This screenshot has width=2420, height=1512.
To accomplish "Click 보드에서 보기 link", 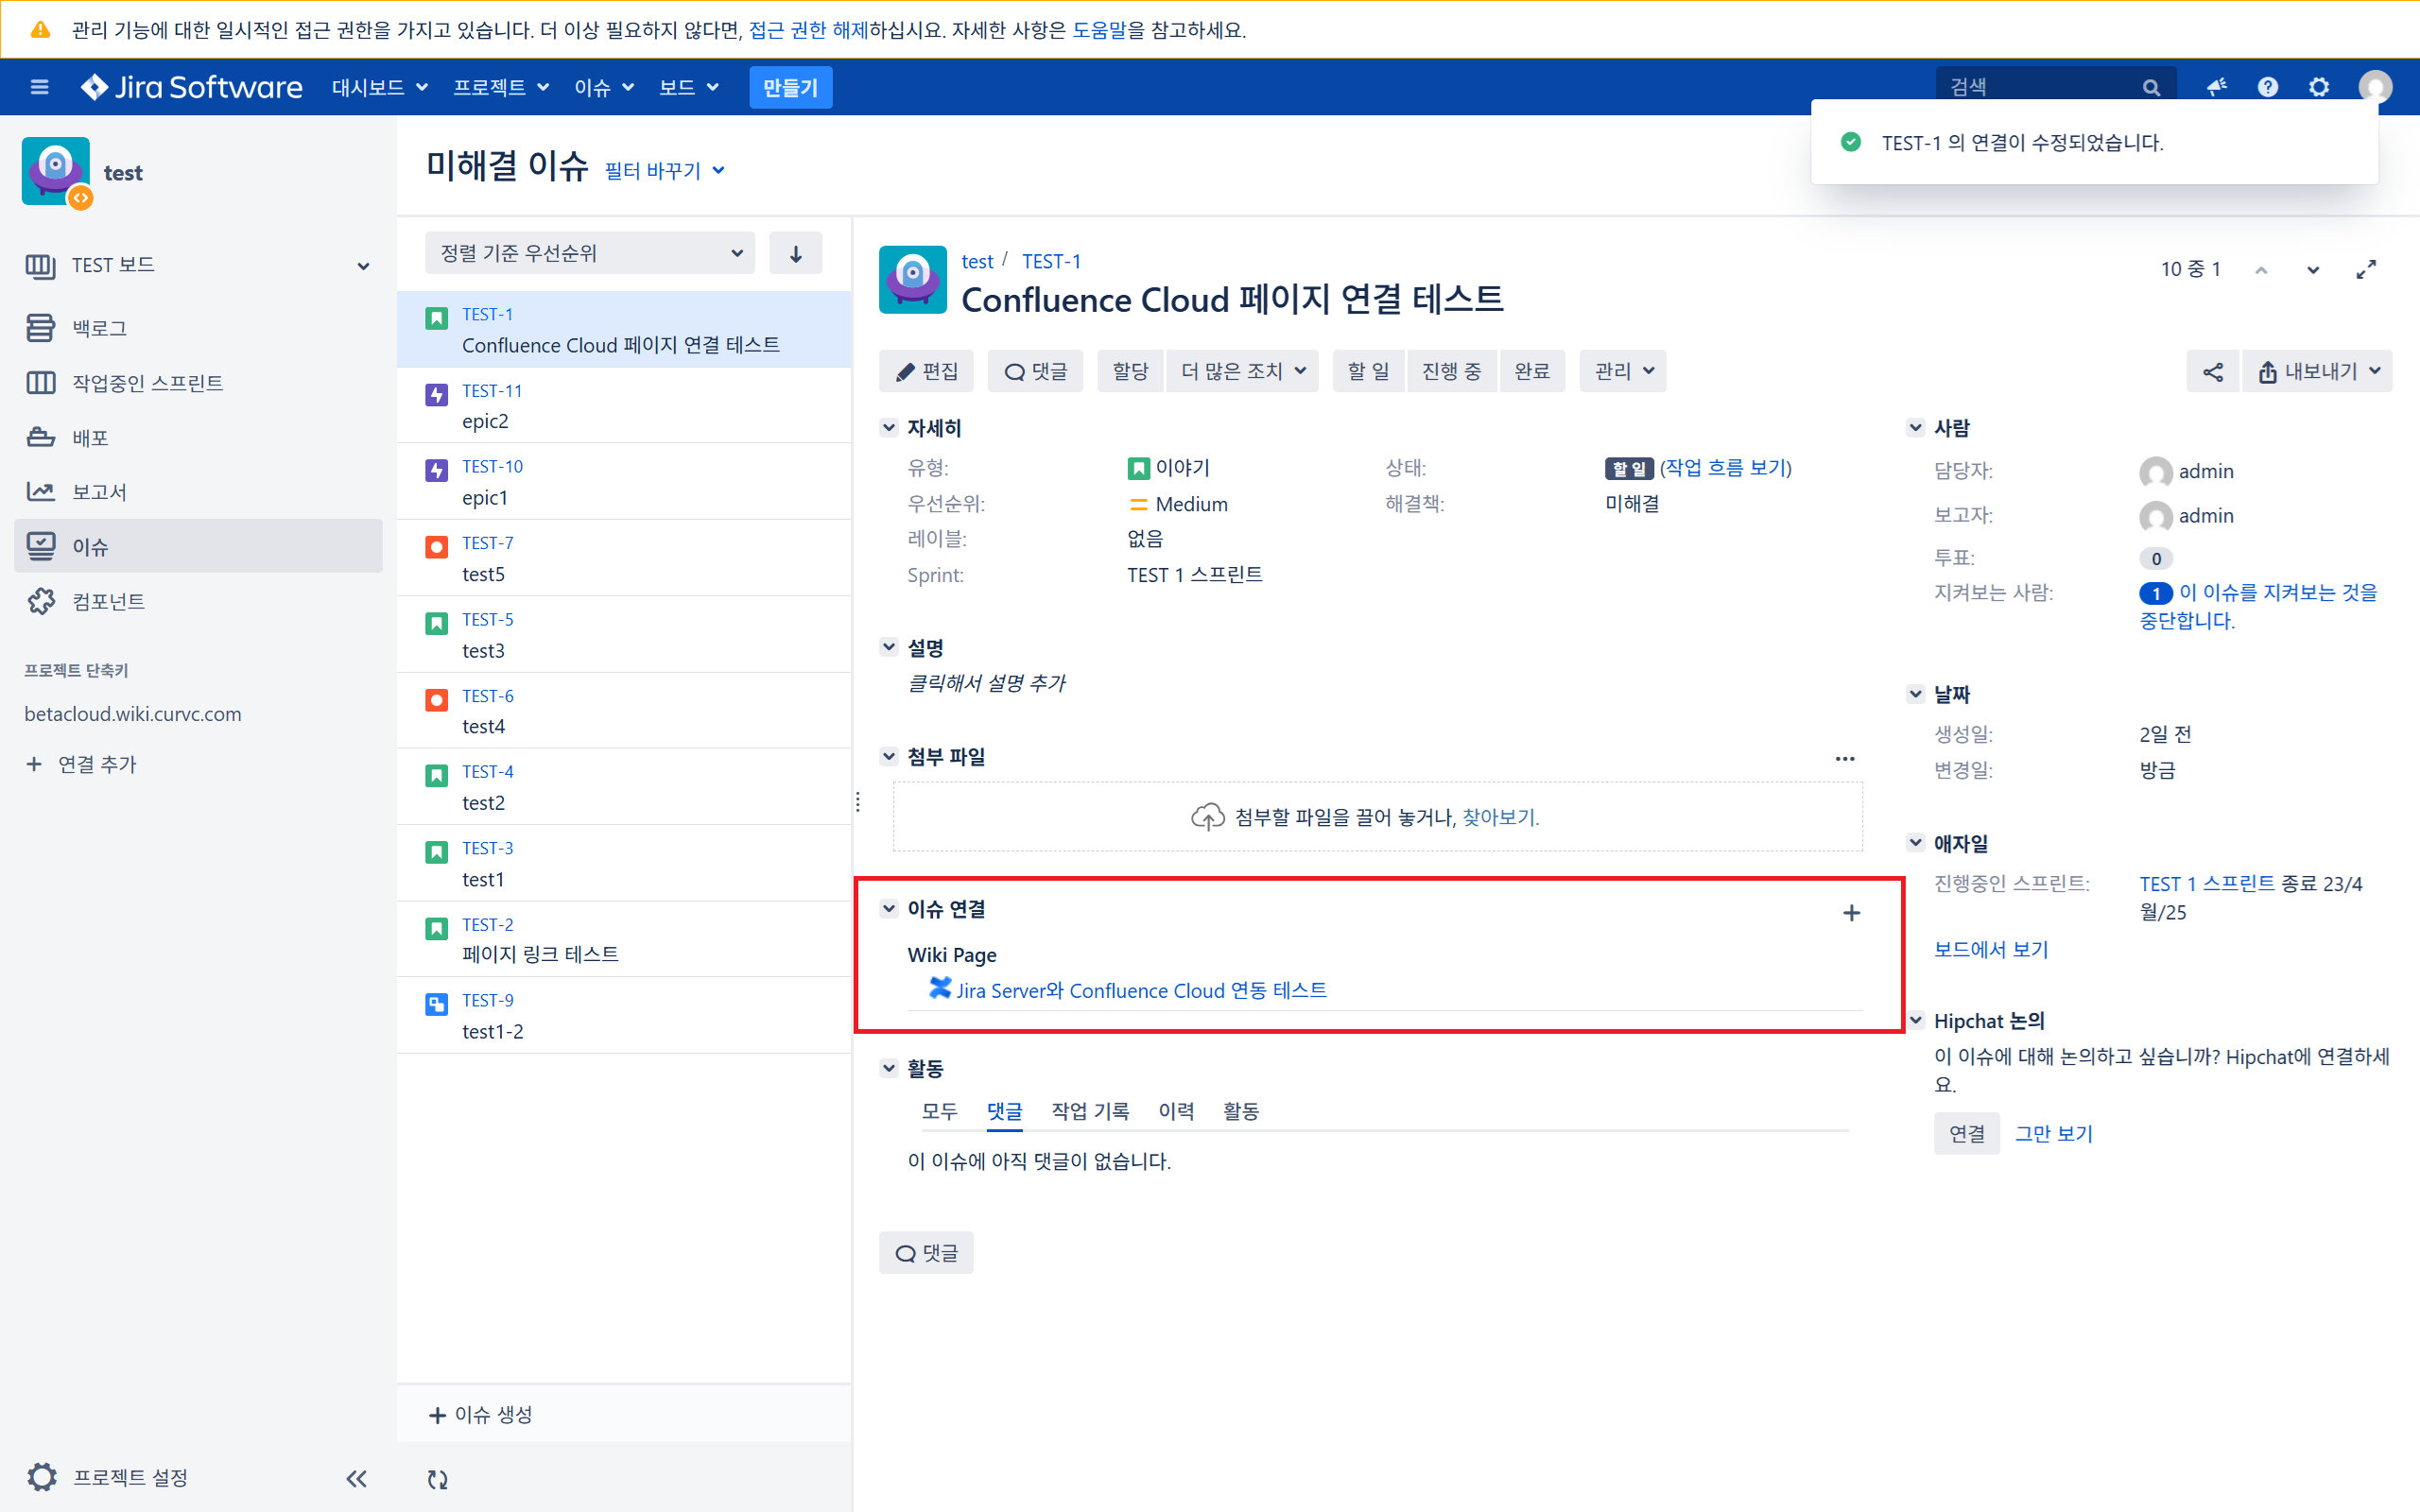I will pyautogui.click(x=1991, y=949).
